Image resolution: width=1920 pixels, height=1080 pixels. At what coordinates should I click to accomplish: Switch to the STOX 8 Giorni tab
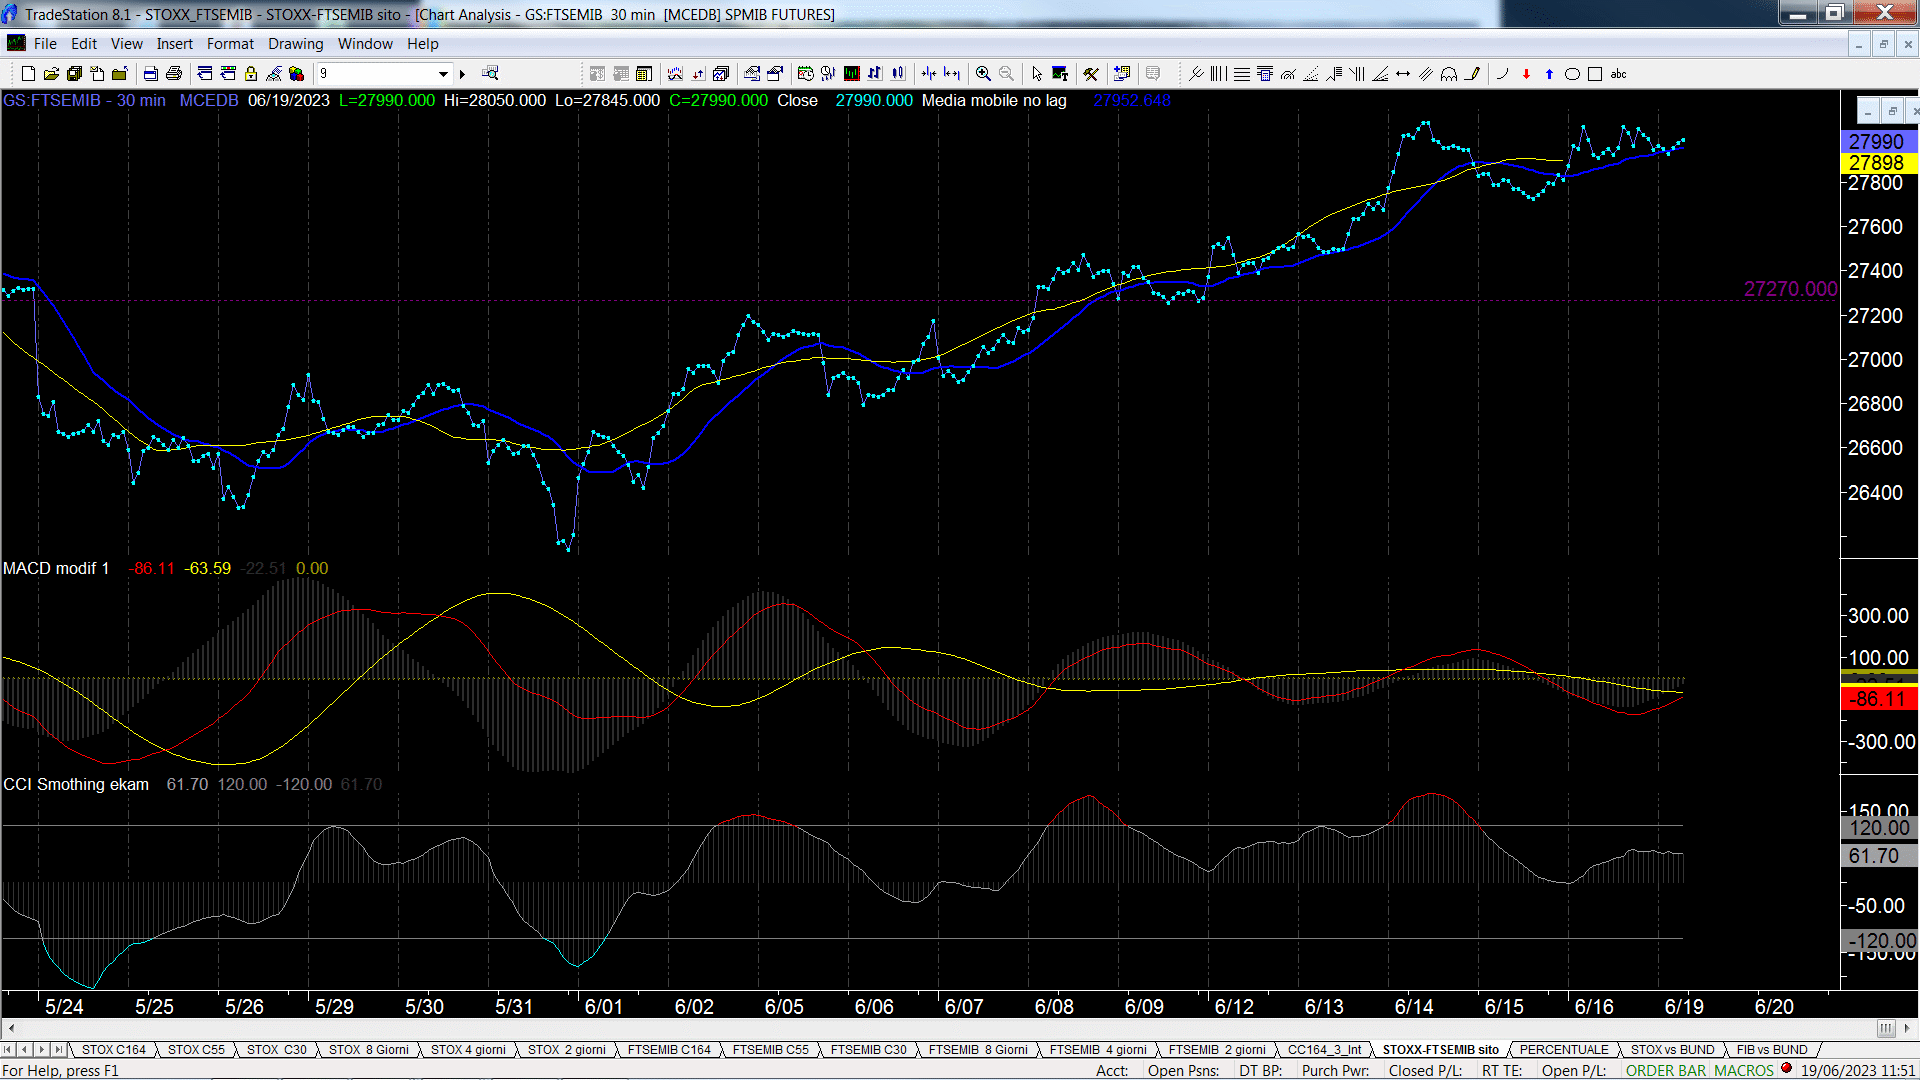pyautogui.click(x=368, y=1049)
